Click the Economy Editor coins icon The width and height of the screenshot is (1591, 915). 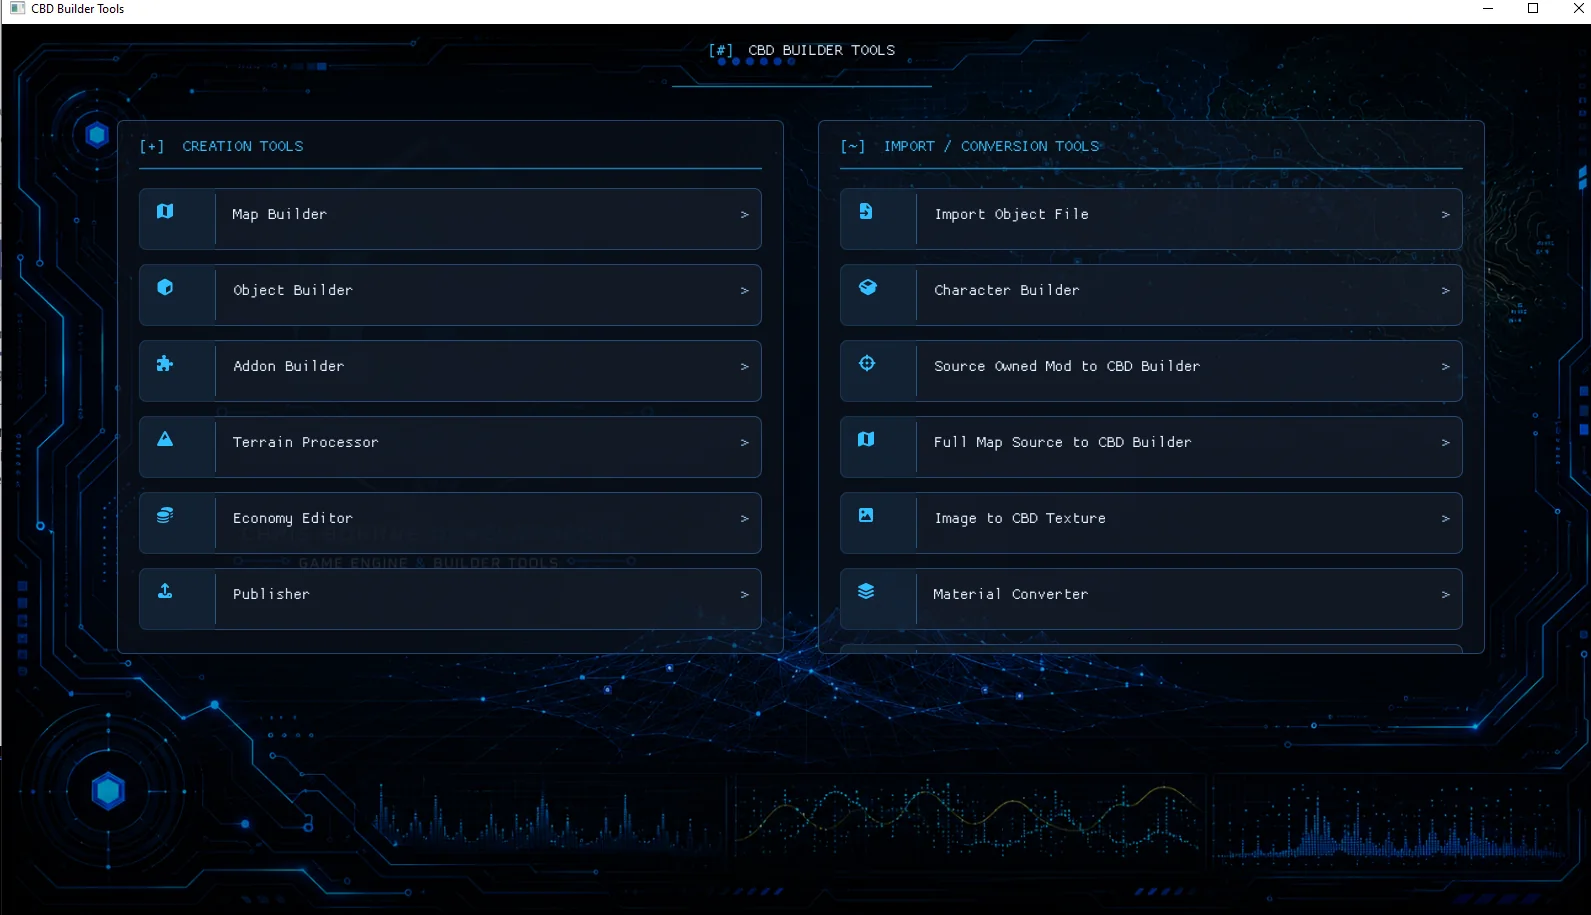165,515
